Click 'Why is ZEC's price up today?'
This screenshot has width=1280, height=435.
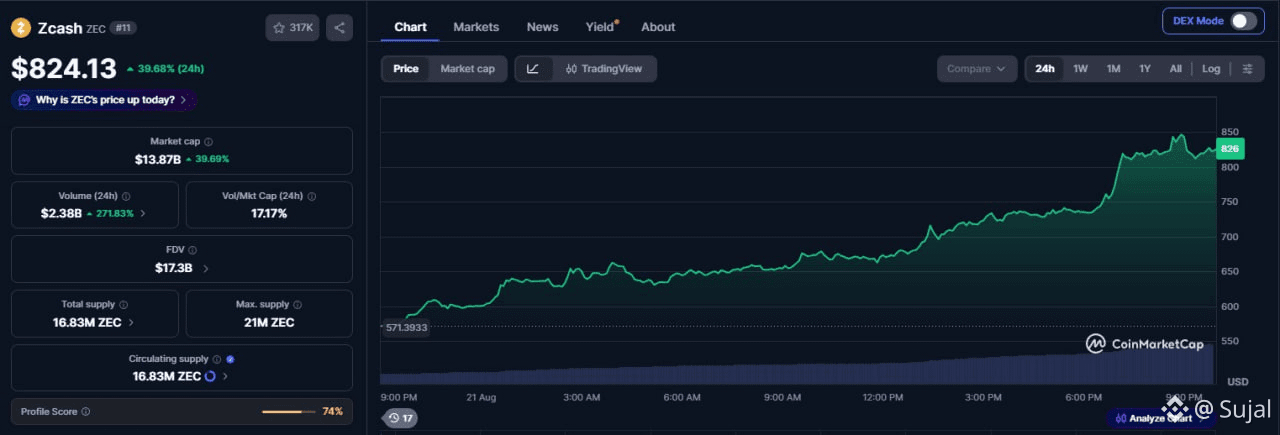104,100
